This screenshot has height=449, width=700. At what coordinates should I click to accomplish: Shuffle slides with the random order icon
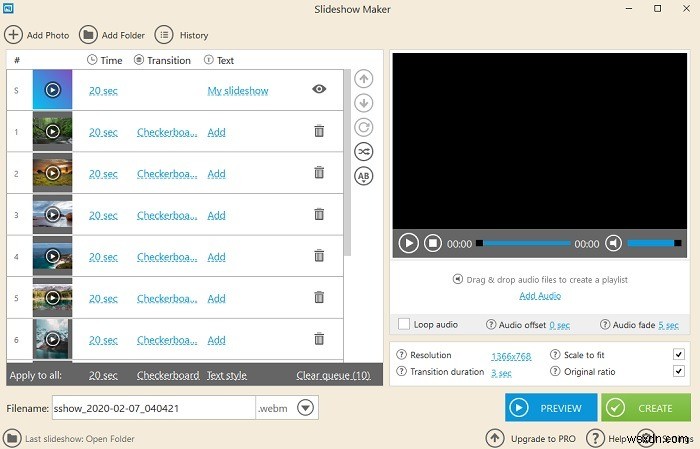pos(364,151)
